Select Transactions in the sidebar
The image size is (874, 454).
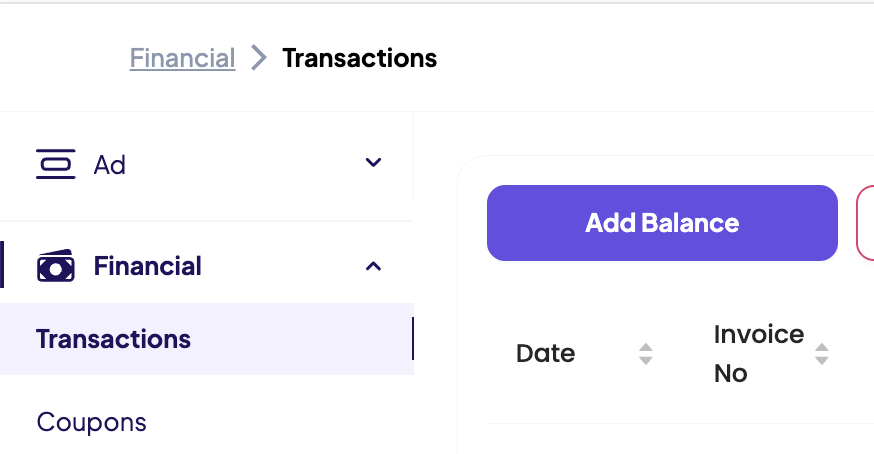113,339
